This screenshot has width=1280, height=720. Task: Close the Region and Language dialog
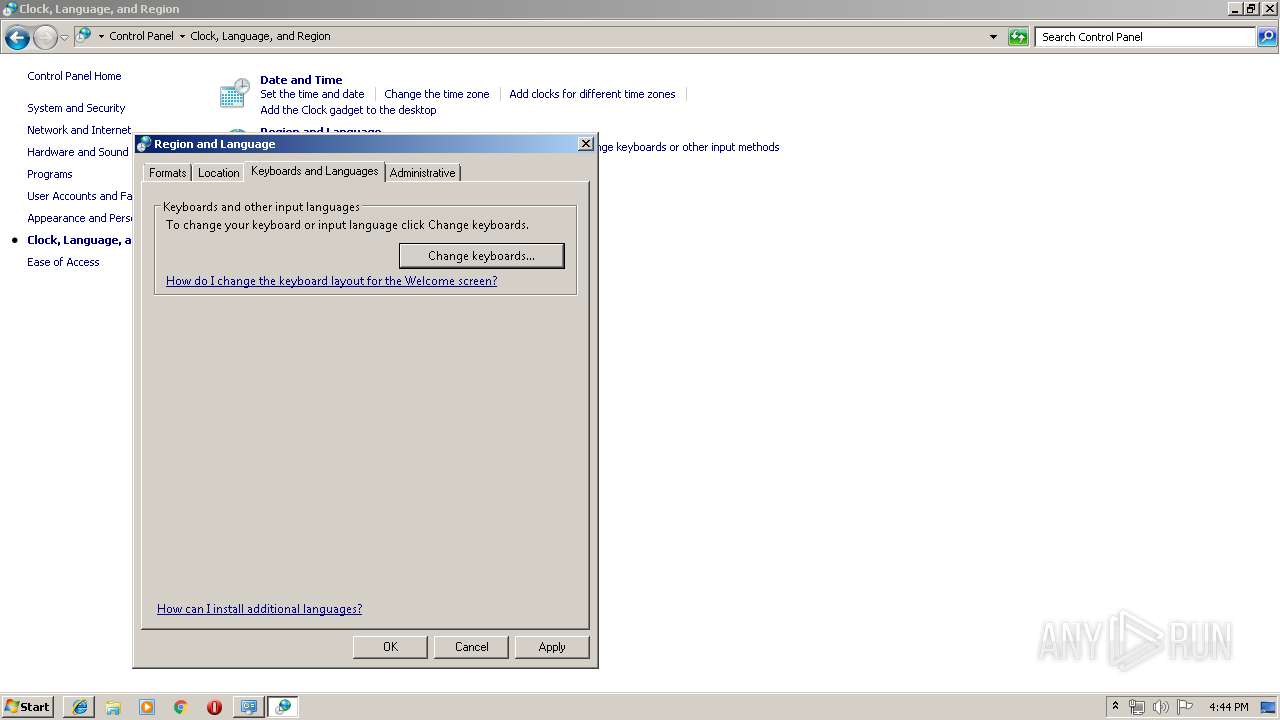tap(586, 144)
